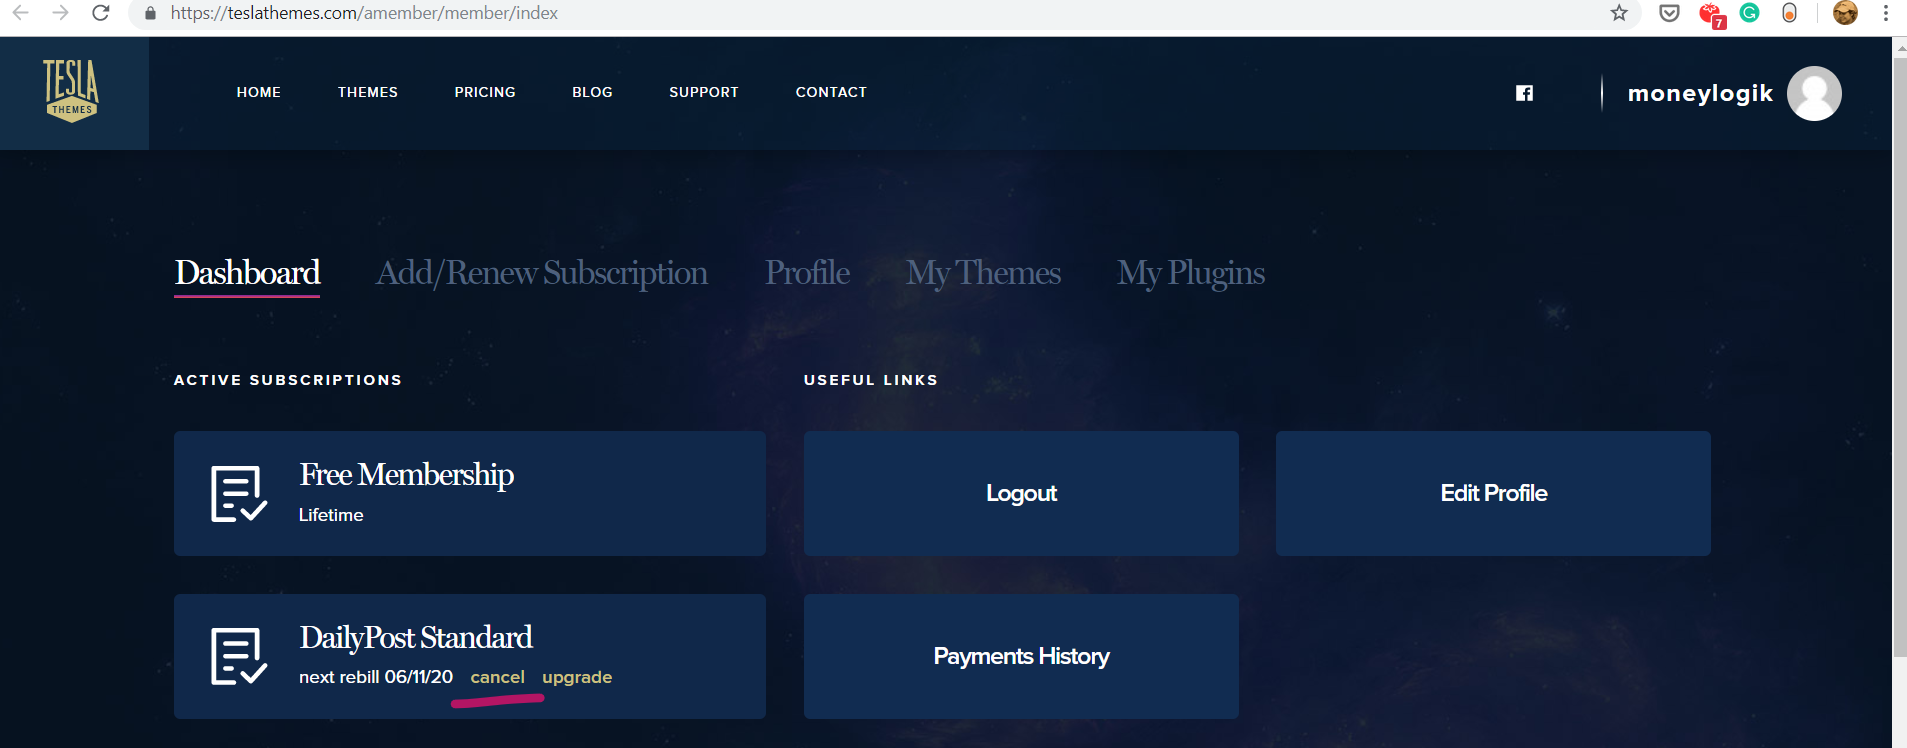
Task: Click the Edit Profile button
Action: point(1493,493)
